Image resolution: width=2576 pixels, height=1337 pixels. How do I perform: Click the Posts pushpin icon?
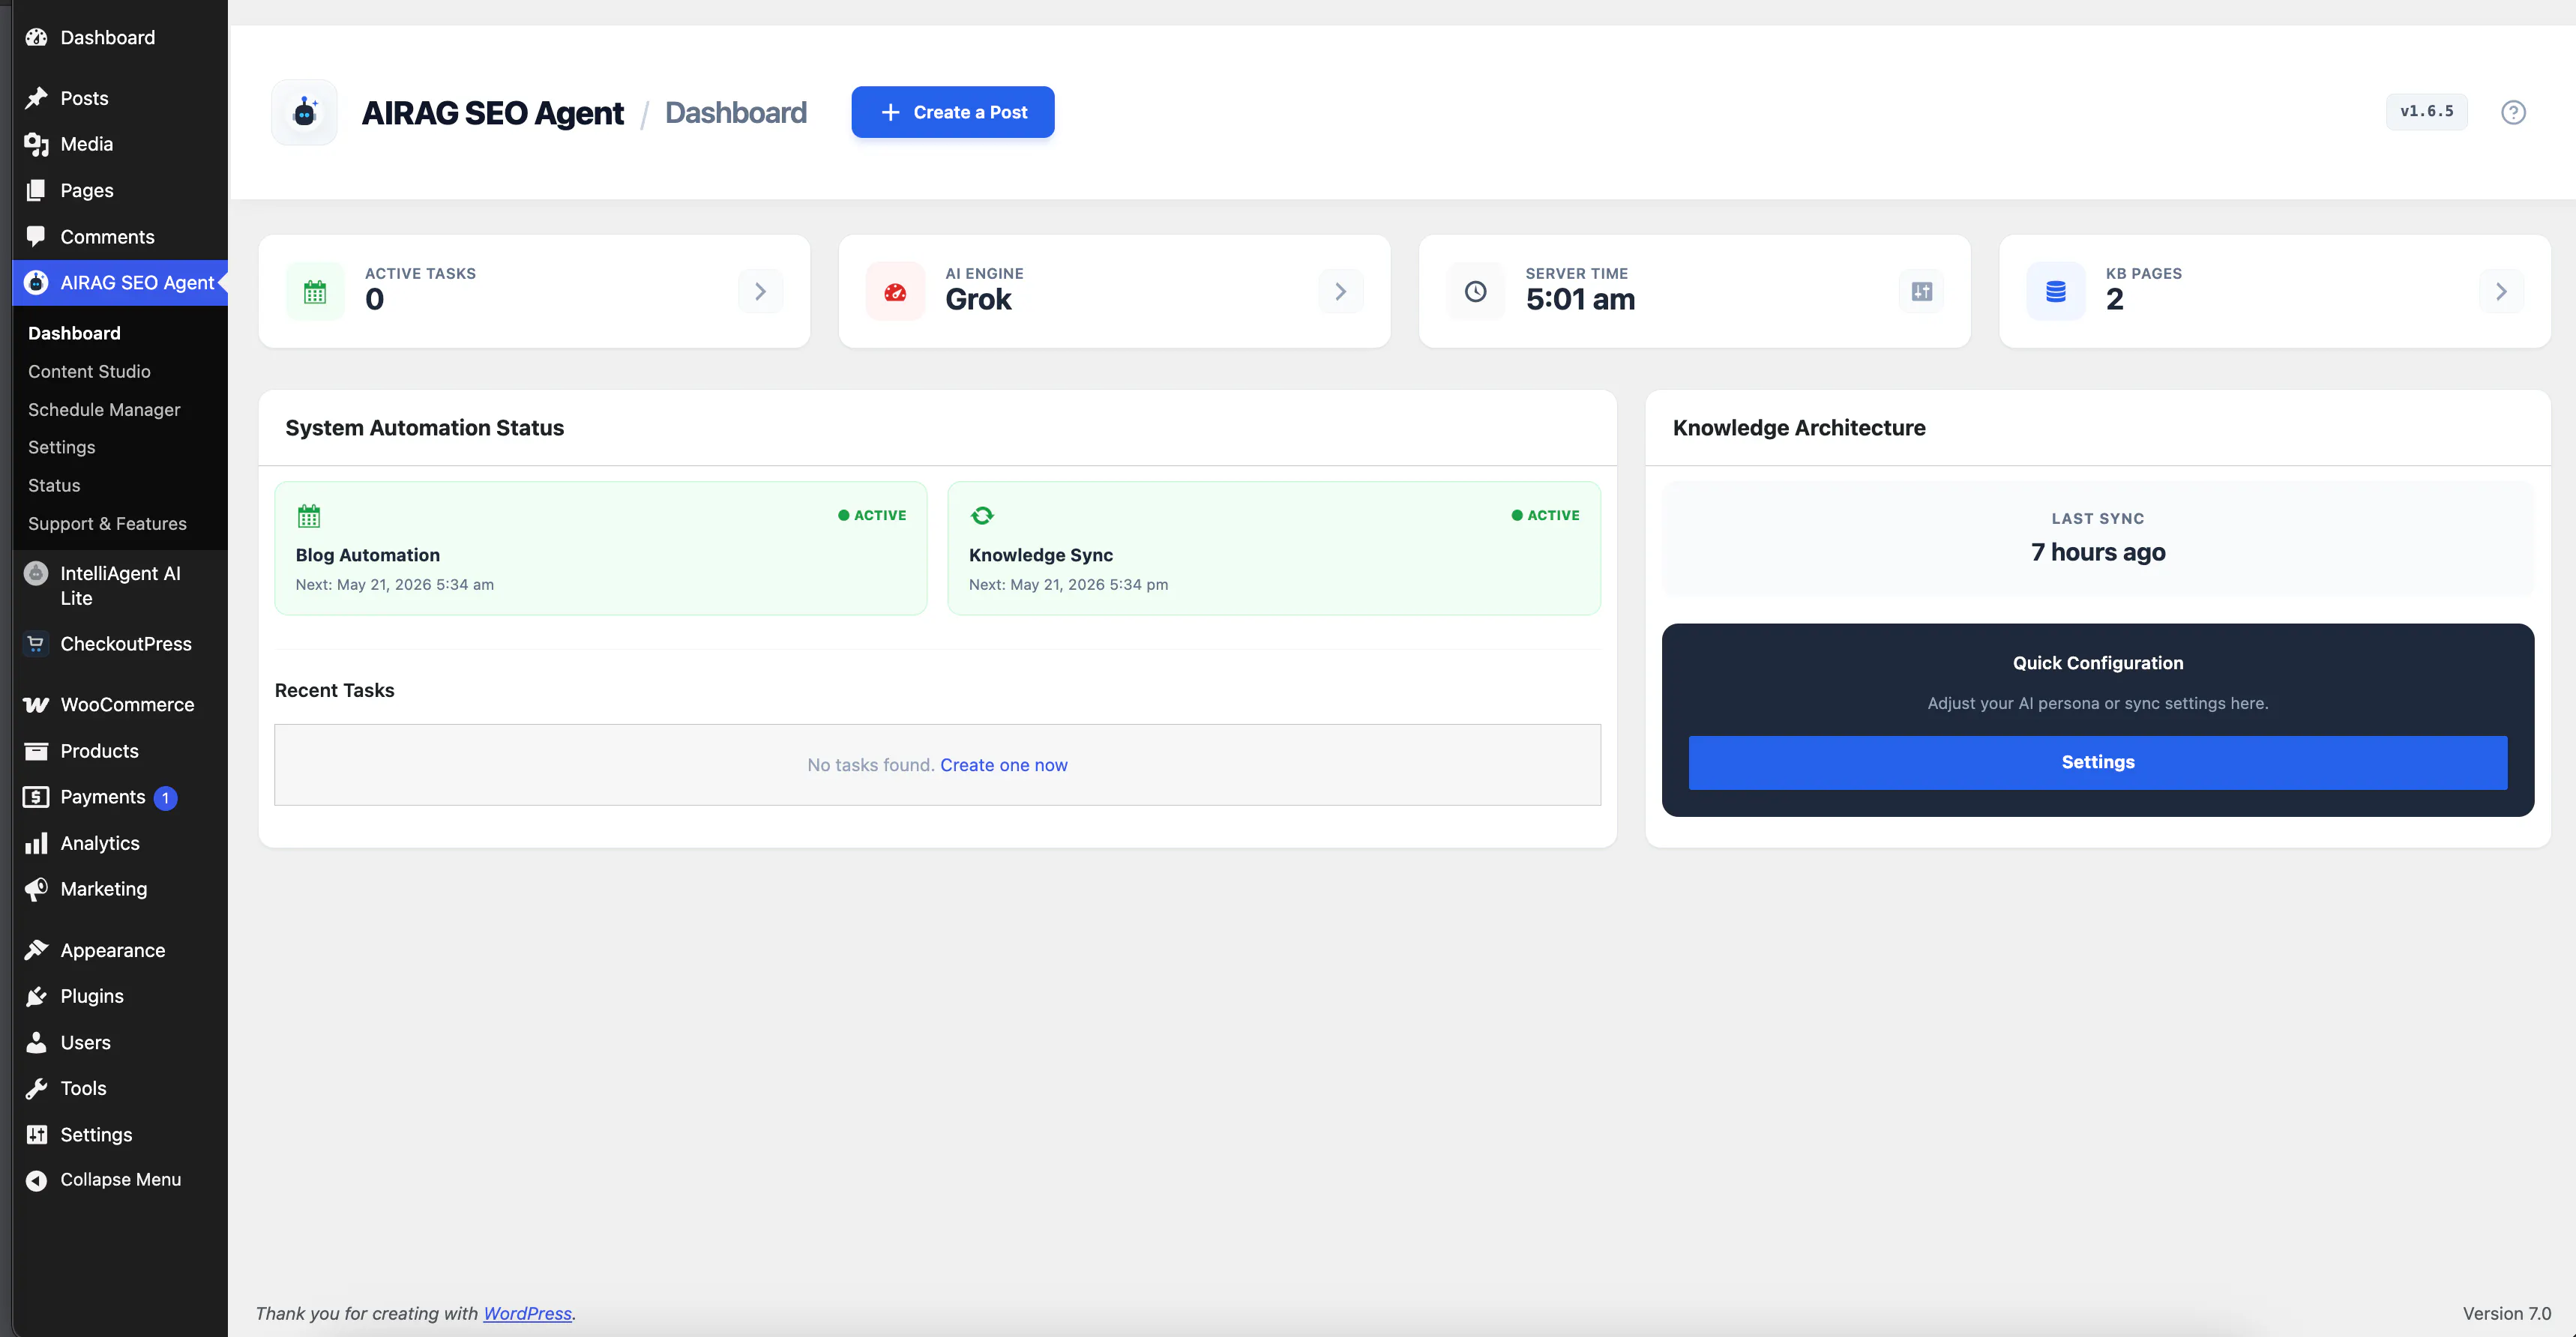point(36,98)
